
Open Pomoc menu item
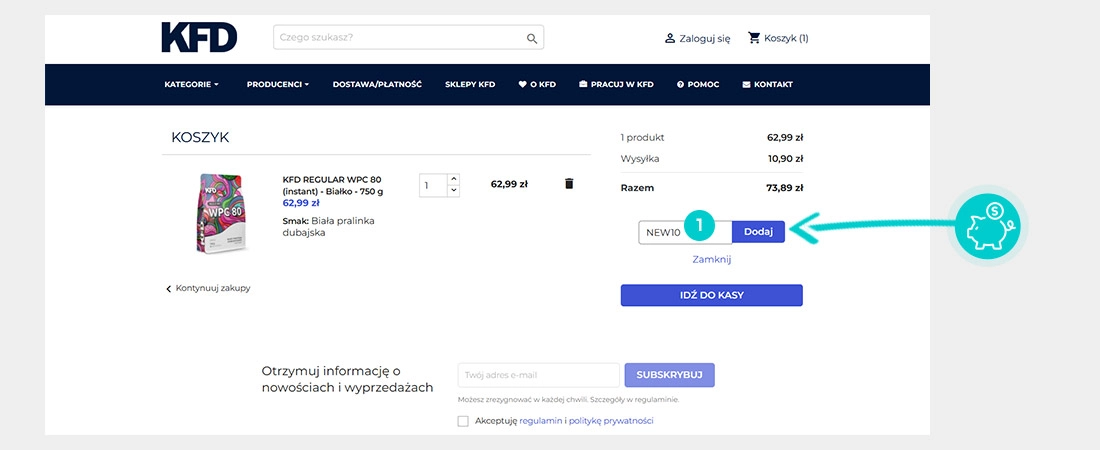[698, 84]
